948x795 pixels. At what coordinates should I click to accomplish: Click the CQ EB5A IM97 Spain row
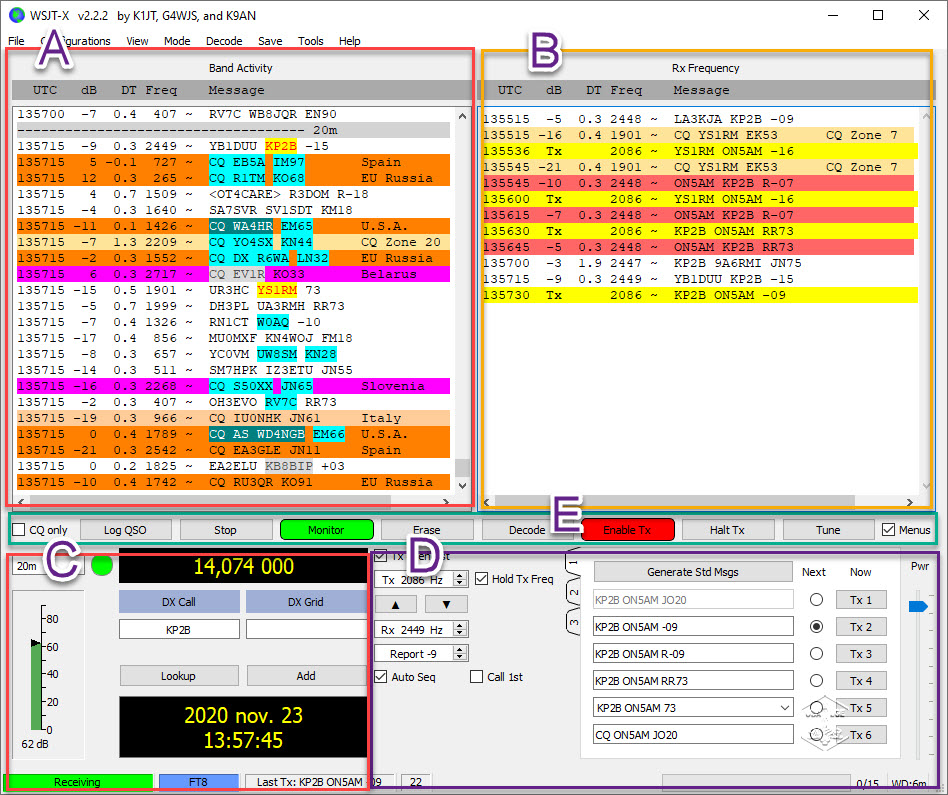tap(233, 162)
